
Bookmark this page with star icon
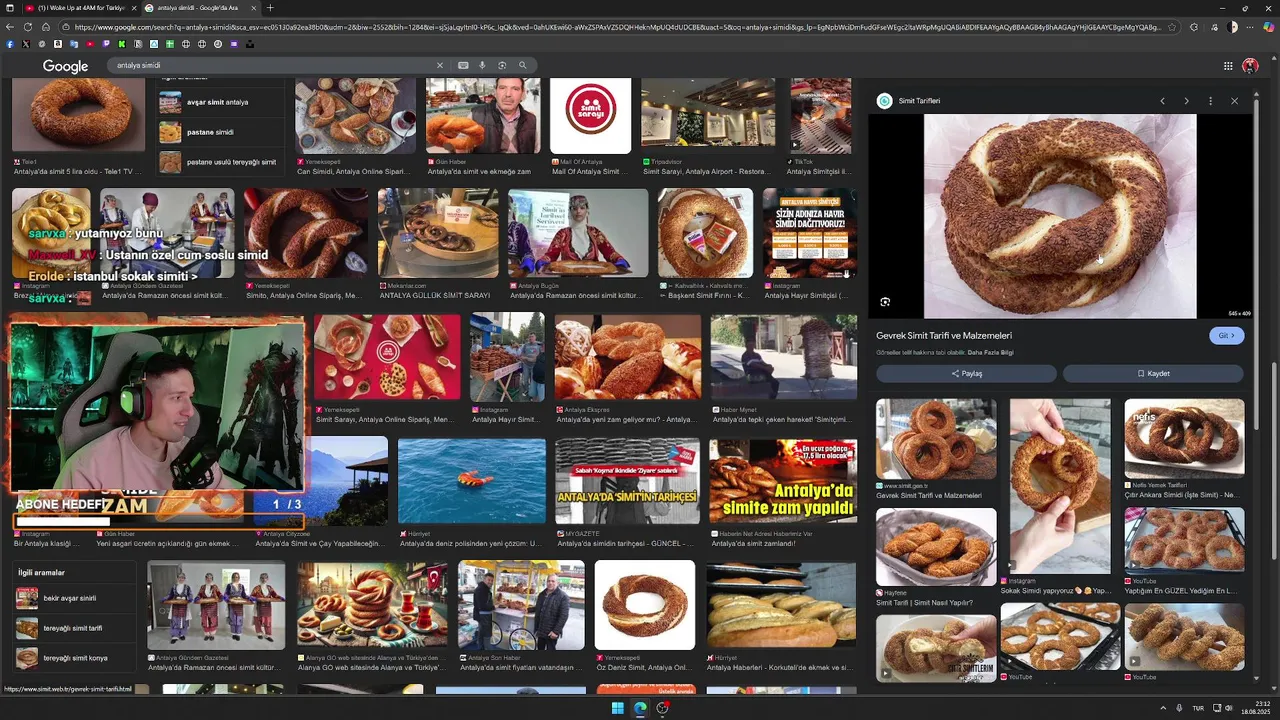tap(1173, 27)
